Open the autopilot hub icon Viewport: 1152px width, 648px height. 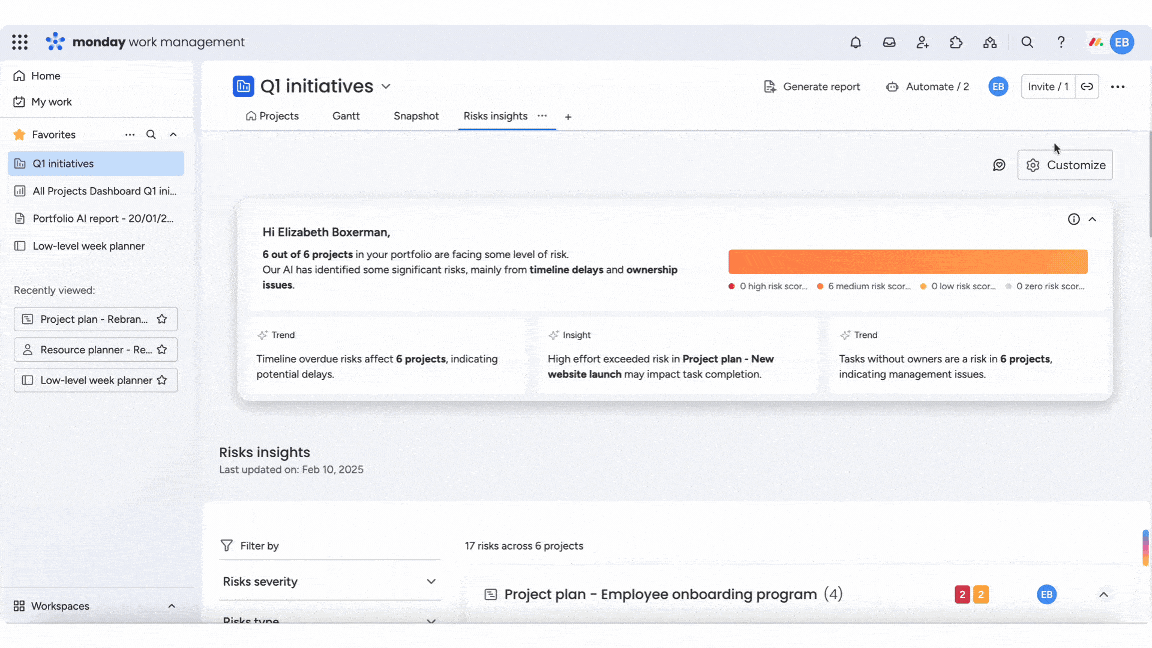click(x=990, y=43)
